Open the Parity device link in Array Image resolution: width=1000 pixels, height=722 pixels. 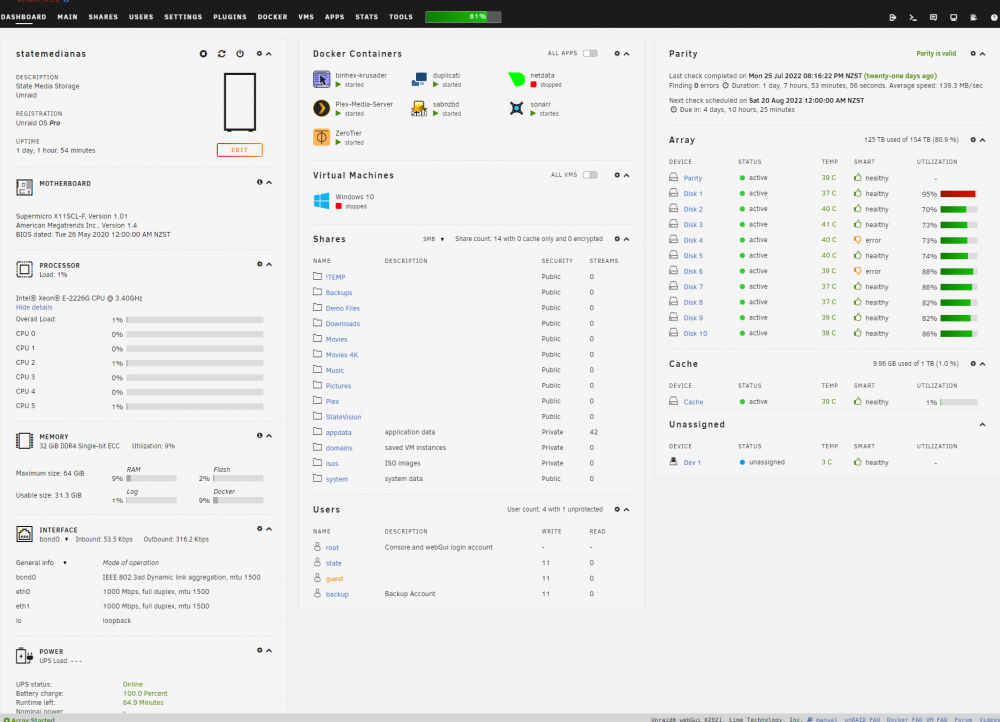(693, 179)
